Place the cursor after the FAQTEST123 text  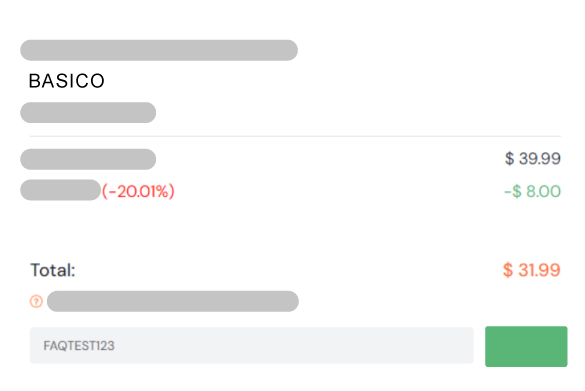[116, 346]
